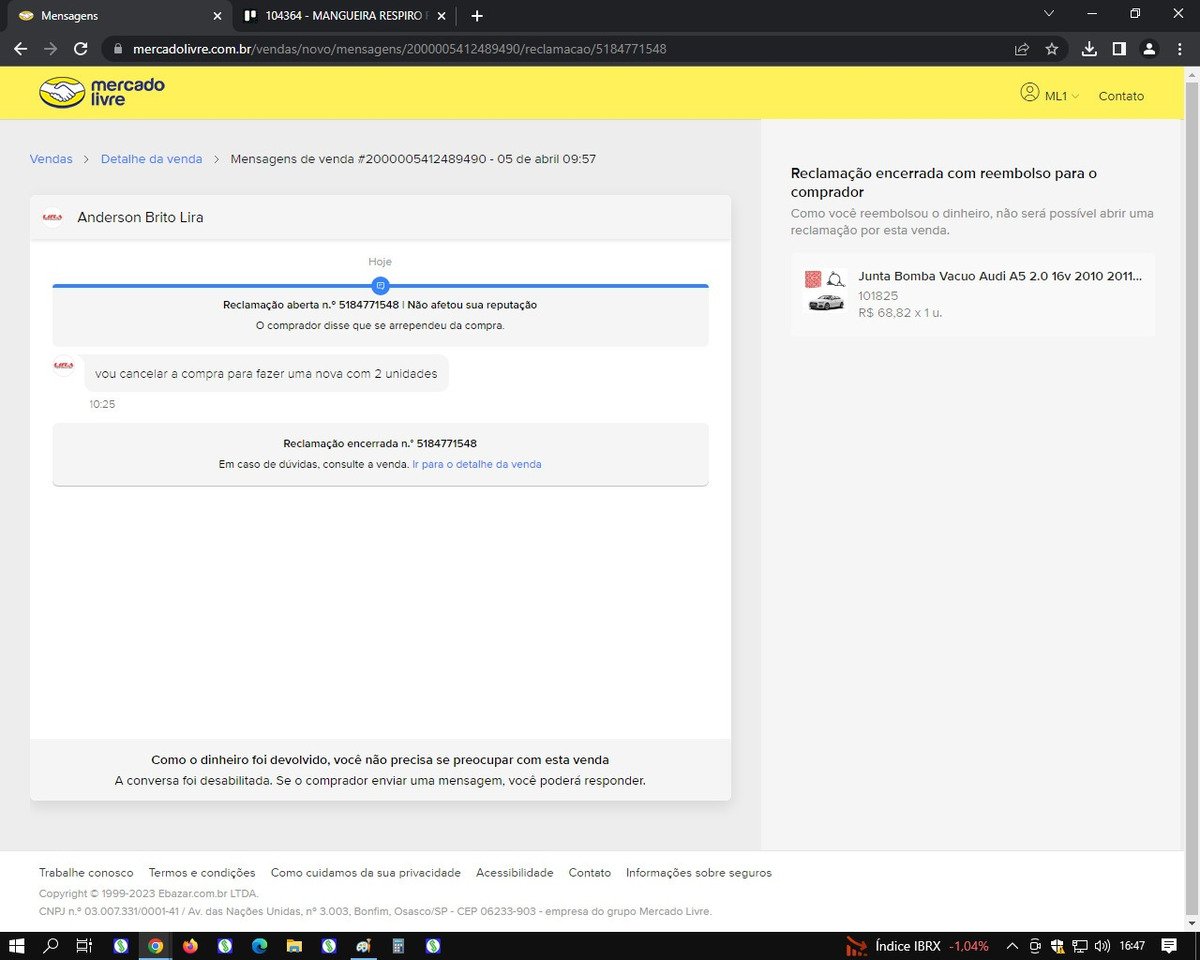
Task: Show hidden system tray icons
Action: tap(1012, 946)
